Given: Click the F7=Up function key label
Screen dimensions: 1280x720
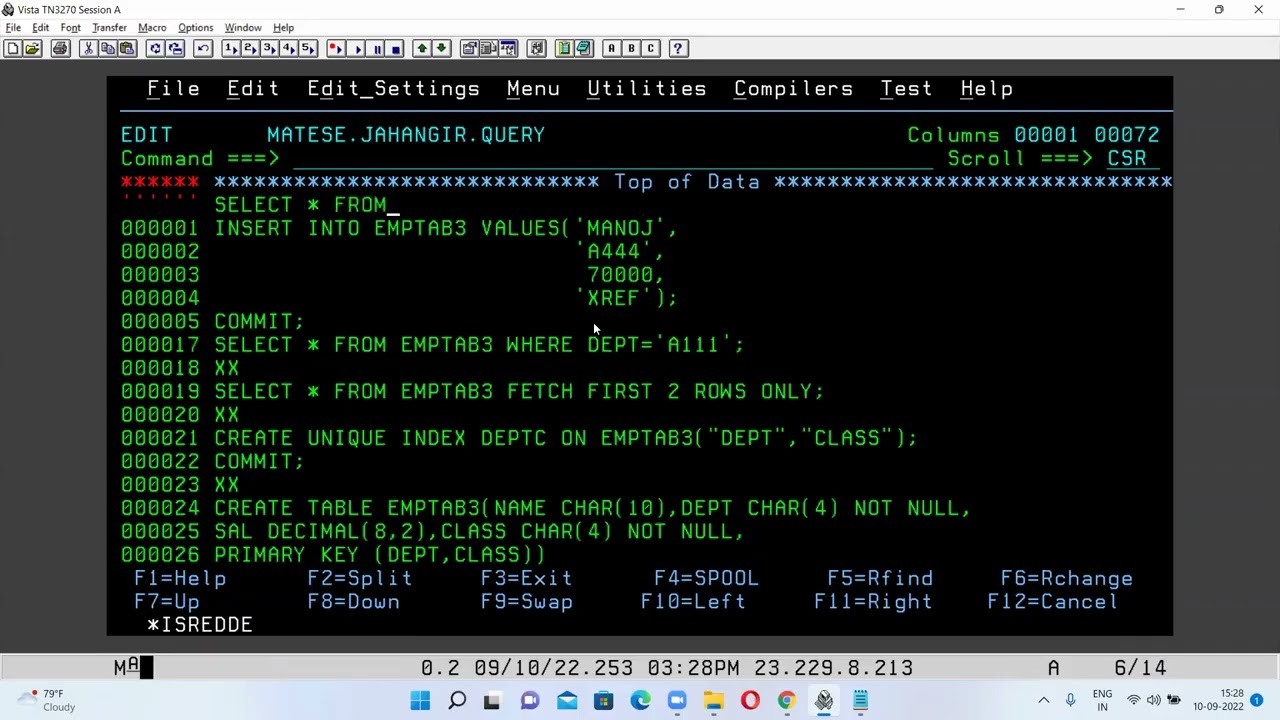Looking at the screenshot, I should (x=167, y=602).
